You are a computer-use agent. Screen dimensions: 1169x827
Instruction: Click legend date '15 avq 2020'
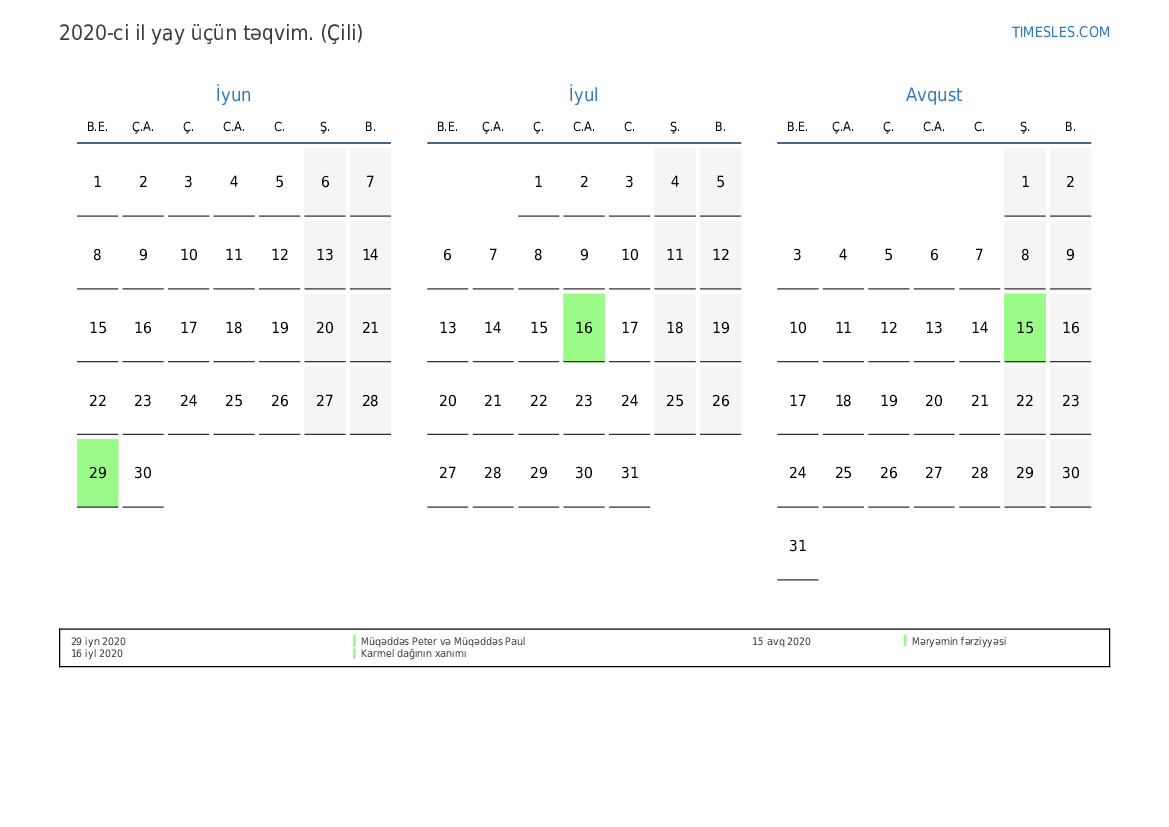click(x=781, y=641)
